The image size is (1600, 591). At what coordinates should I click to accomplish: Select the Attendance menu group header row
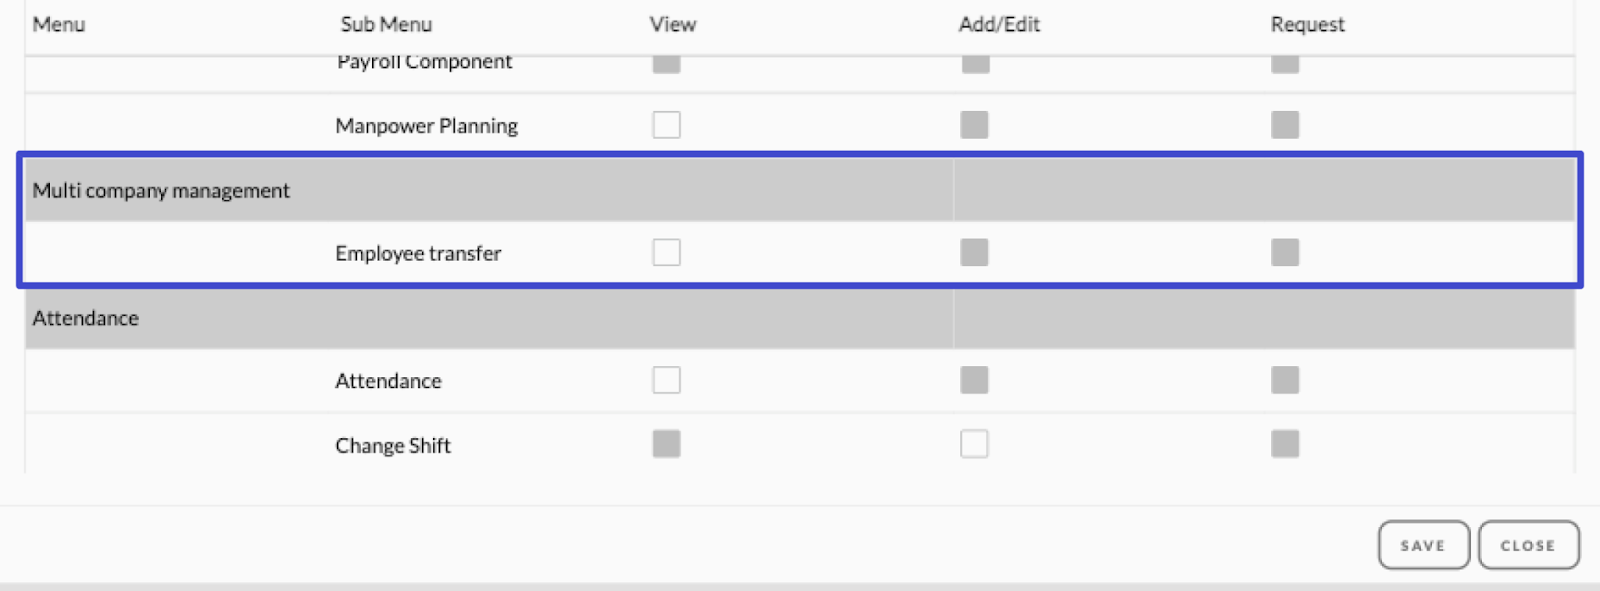click(800, 318)
